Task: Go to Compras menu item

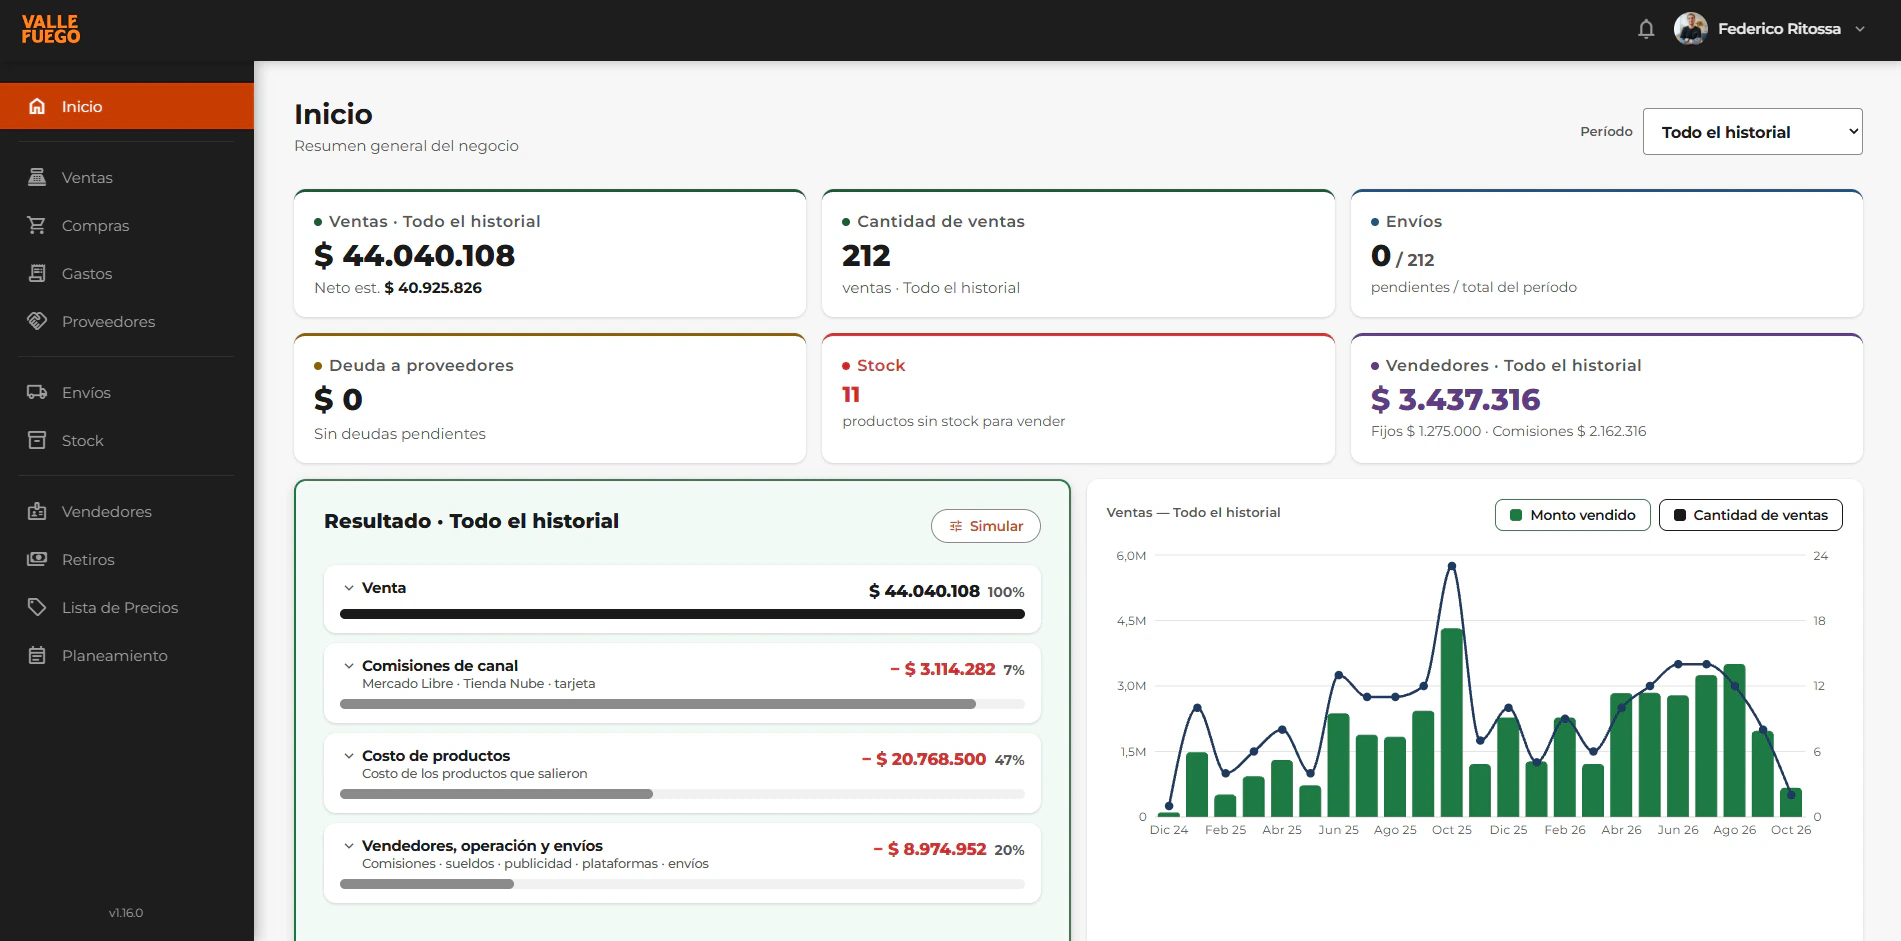Action: 127,225
